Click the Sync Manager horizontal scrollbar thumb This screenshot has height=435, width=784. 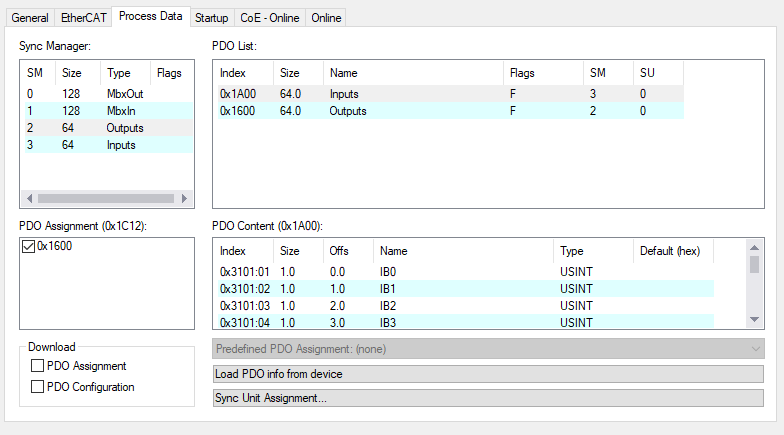(x=106, y=198)
